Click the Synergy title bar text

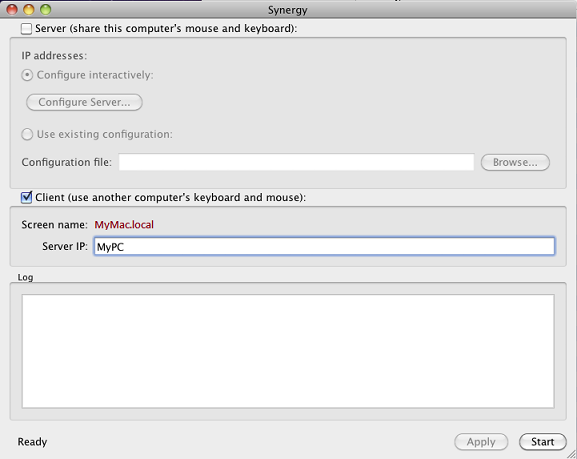click(x=287, y=10)
